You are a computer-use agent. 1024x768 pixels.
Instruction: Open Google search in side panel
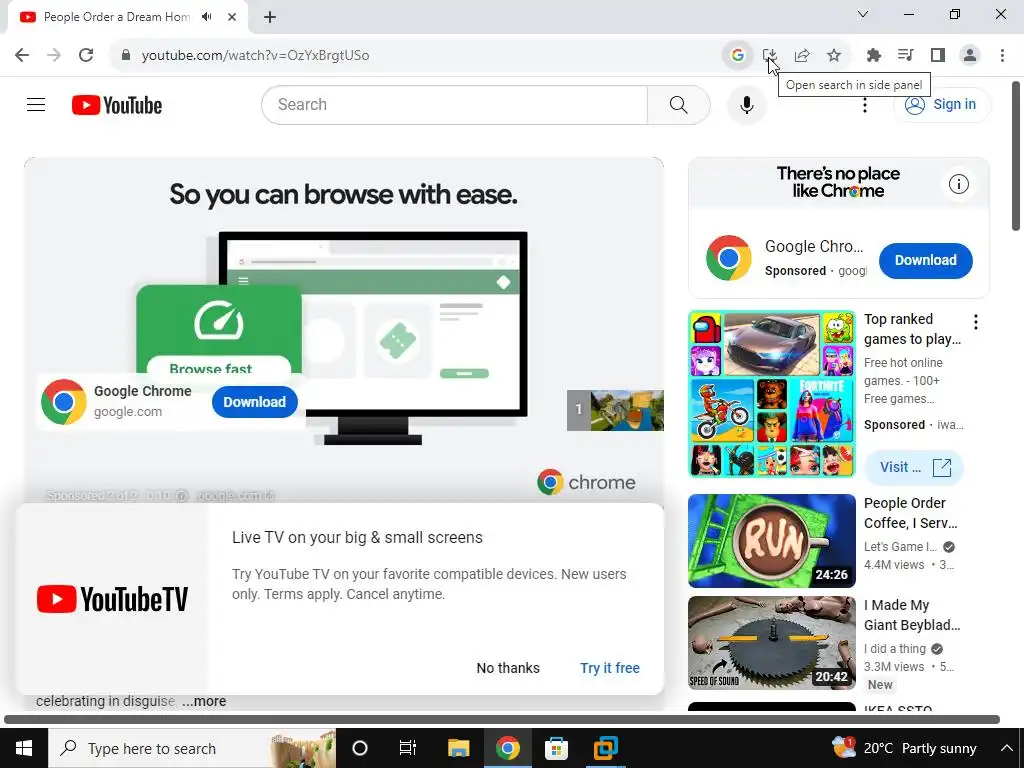737,55
